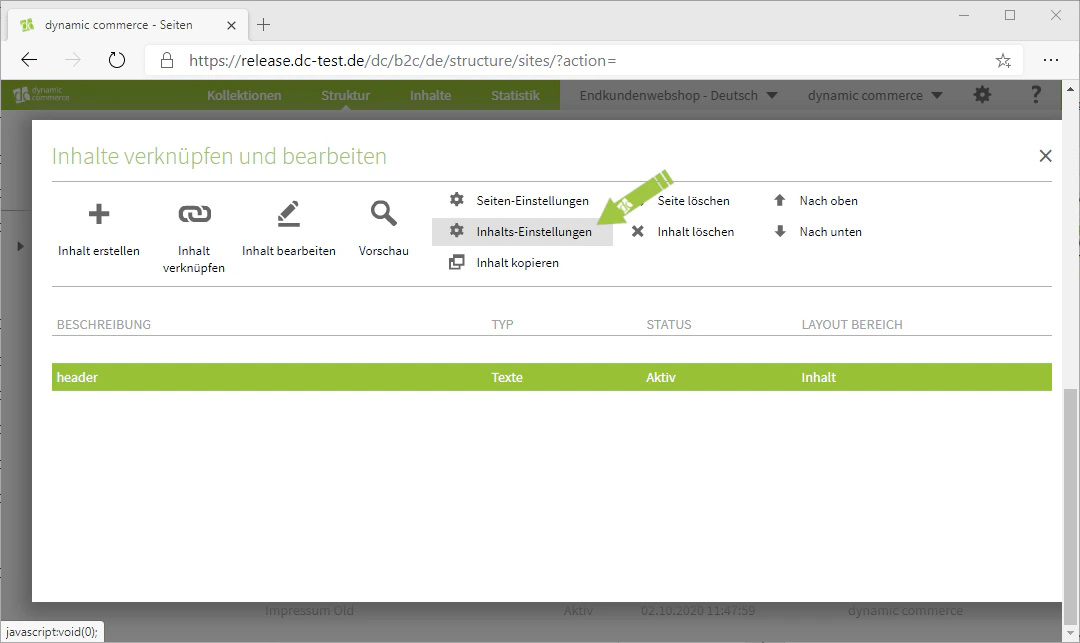Expand the left sidebar triangle
The height and width of the screenshot is (643, 1080).
[x=20, y=246]
